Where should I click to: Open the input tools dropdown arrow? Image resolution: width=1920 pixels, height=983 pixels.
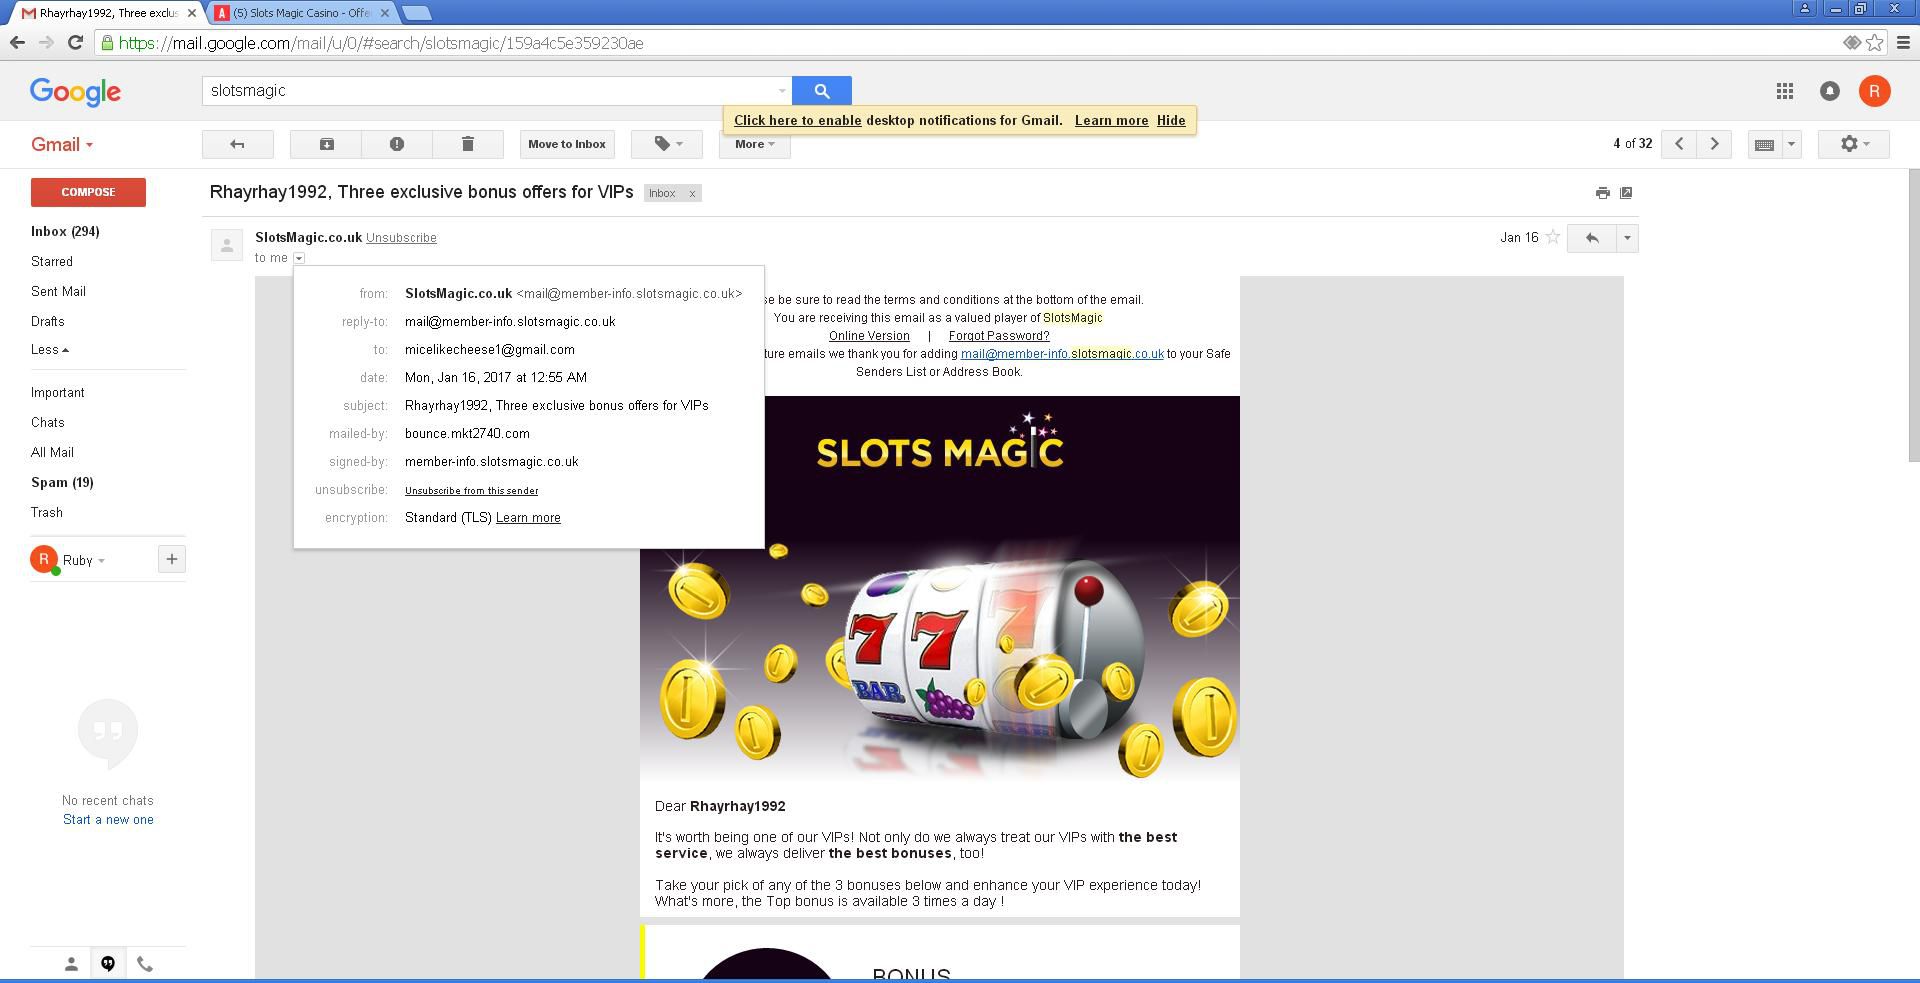pyautogui.click(x=1791, y=144)
